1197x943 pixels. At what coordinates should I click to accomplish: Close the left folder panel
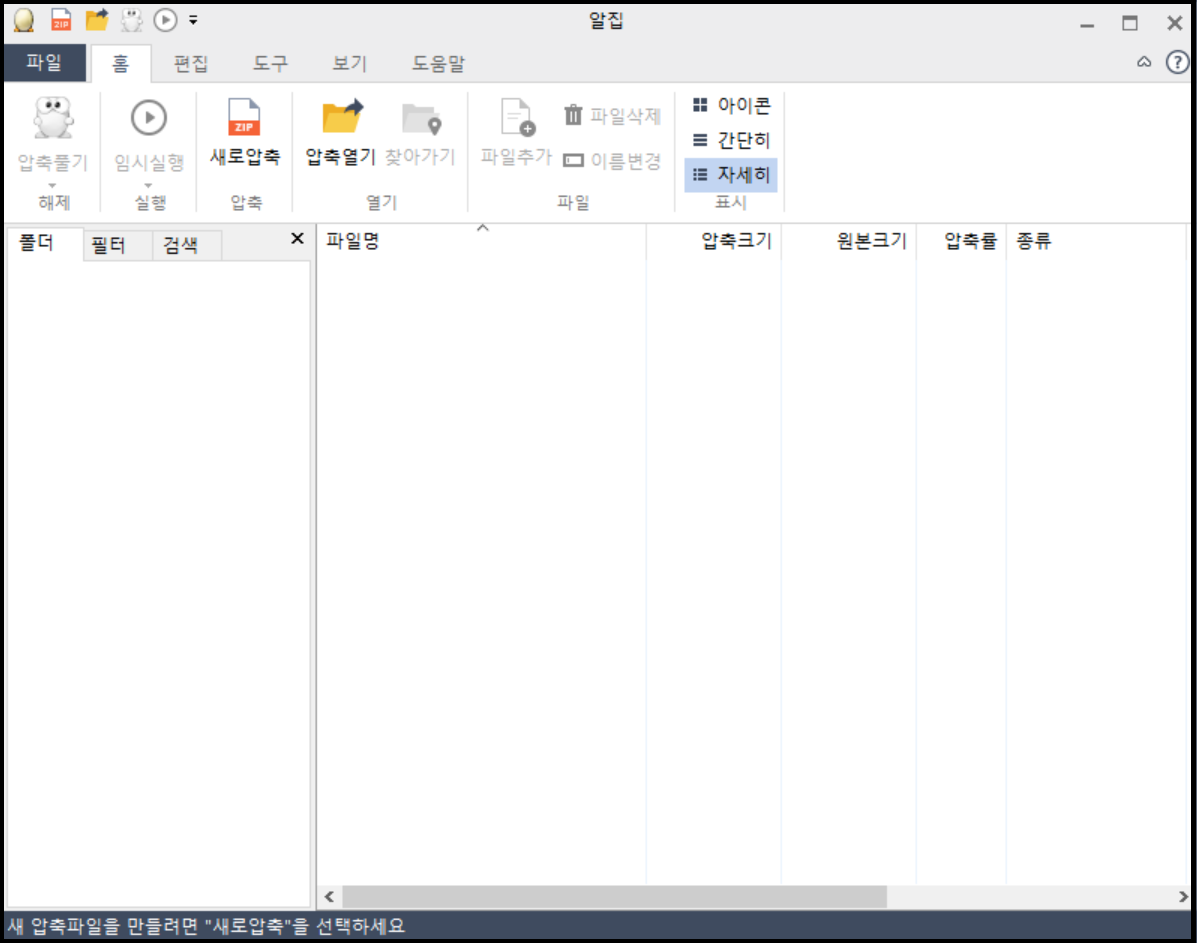[298, 238]
